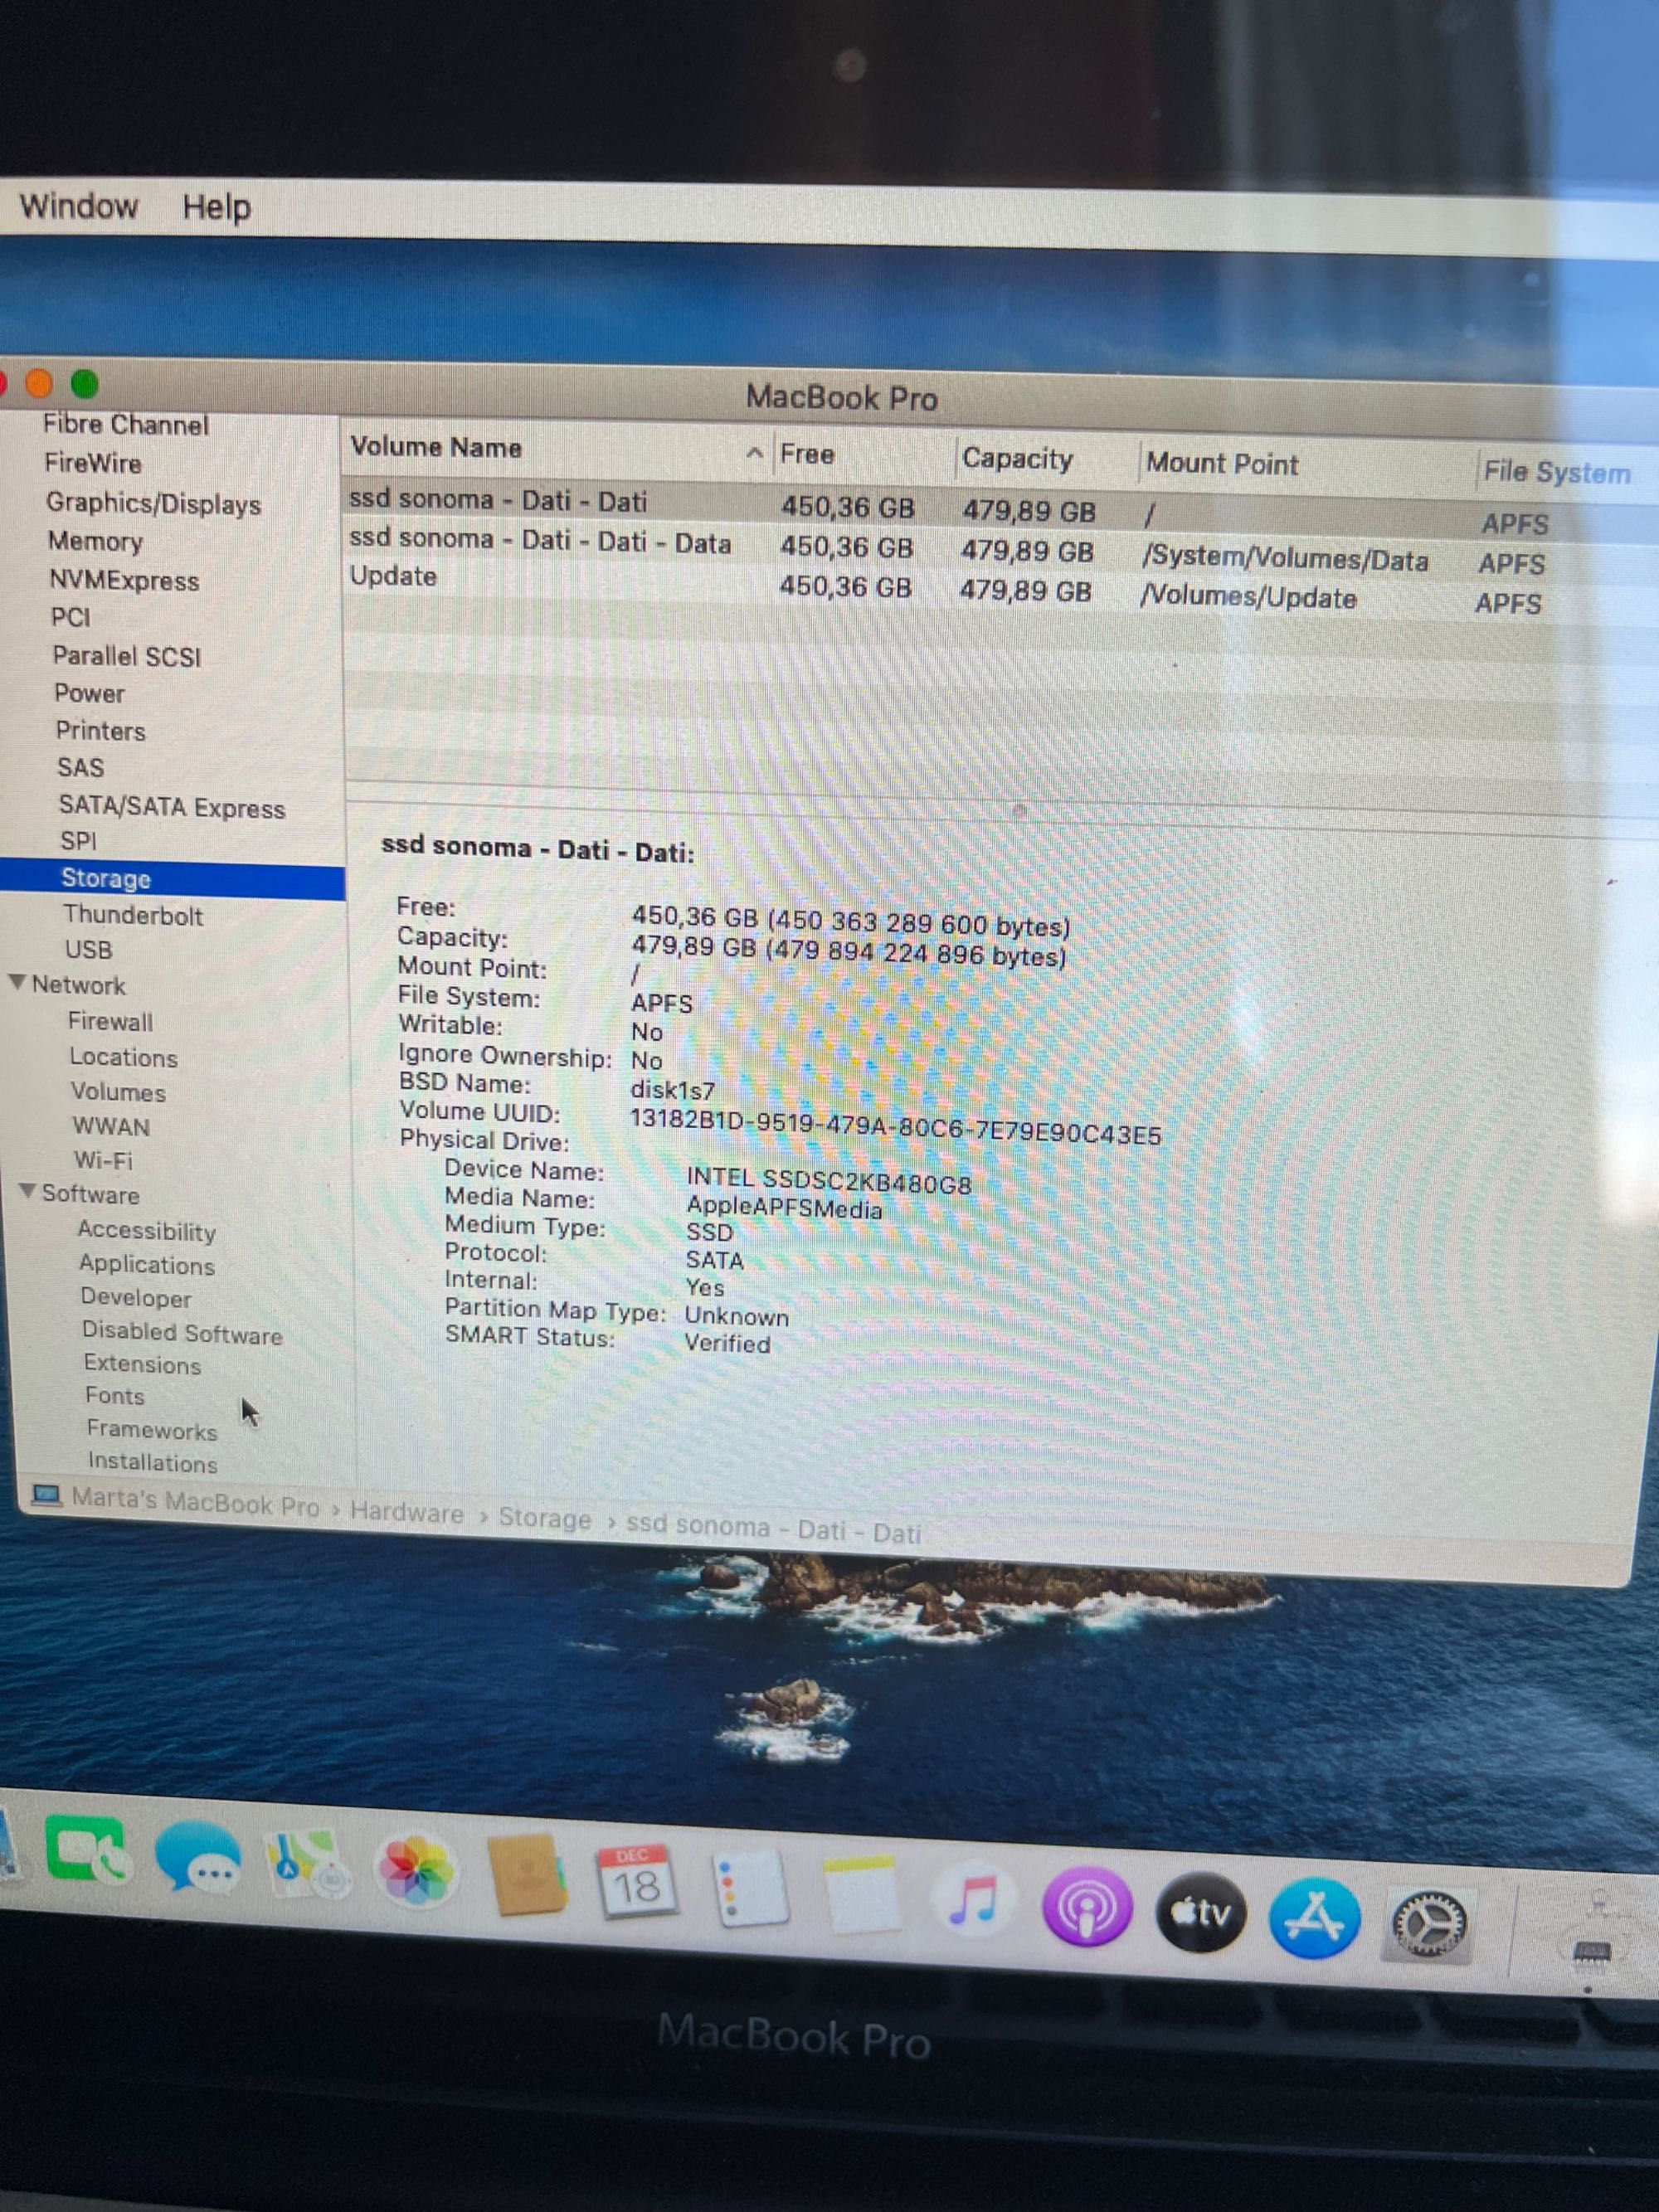
Task: Select SPI in sidebar
Action: (78, 841)
